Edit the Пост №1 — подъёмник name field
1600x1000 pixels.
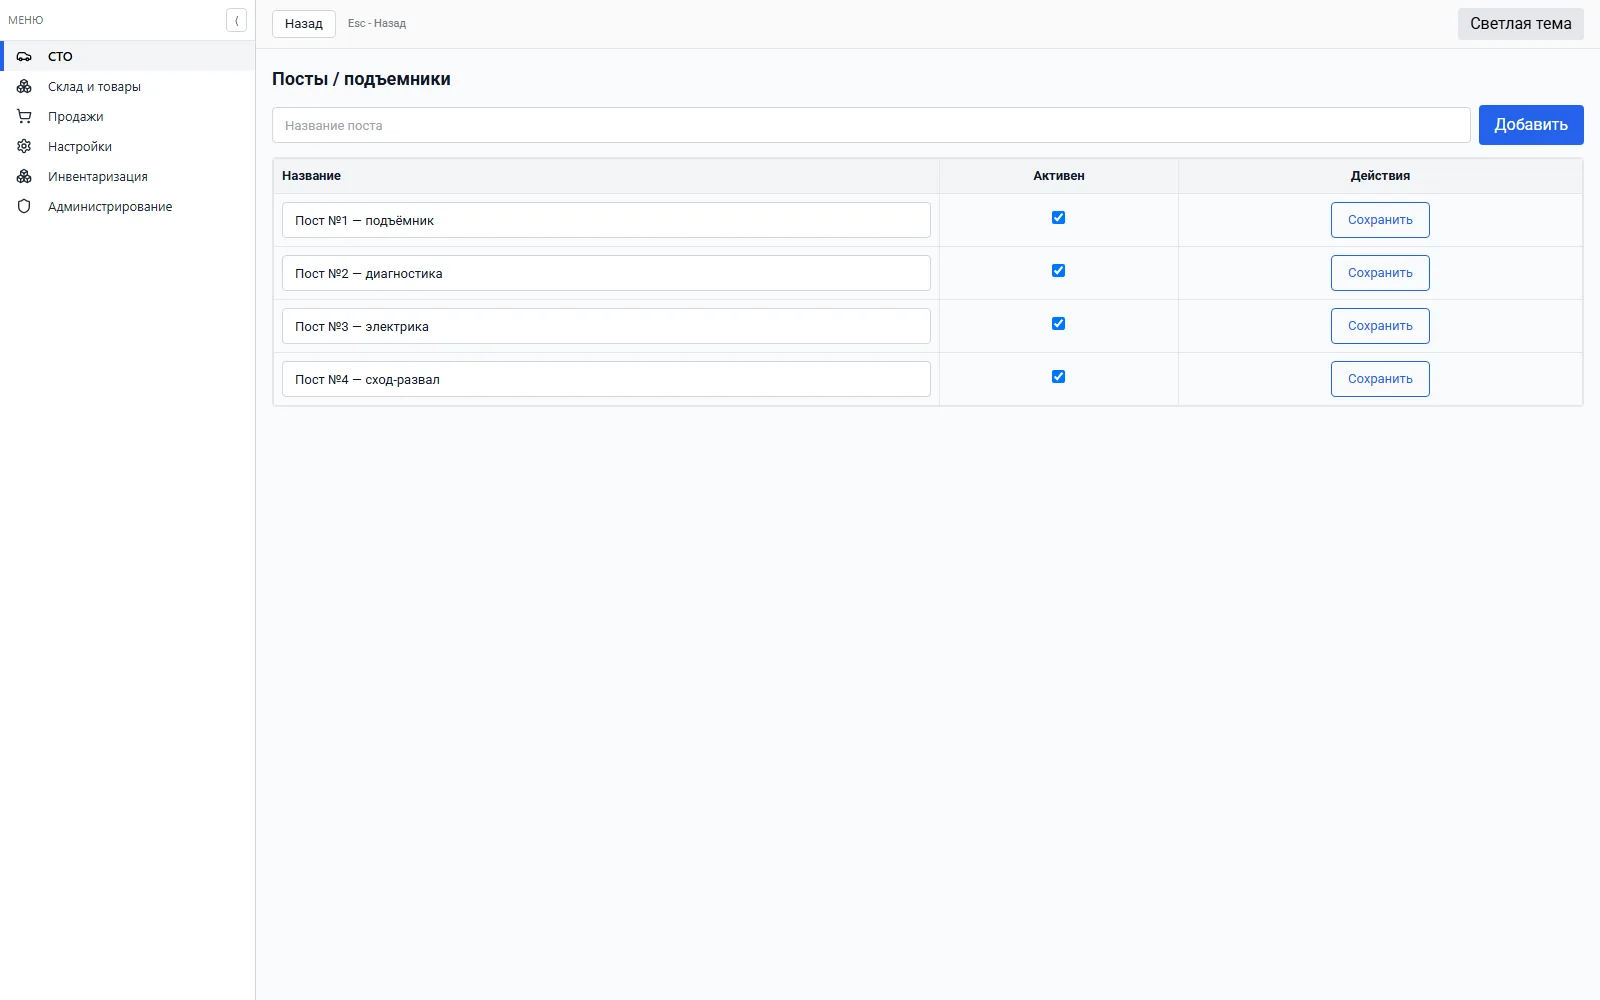click(606, 220)
